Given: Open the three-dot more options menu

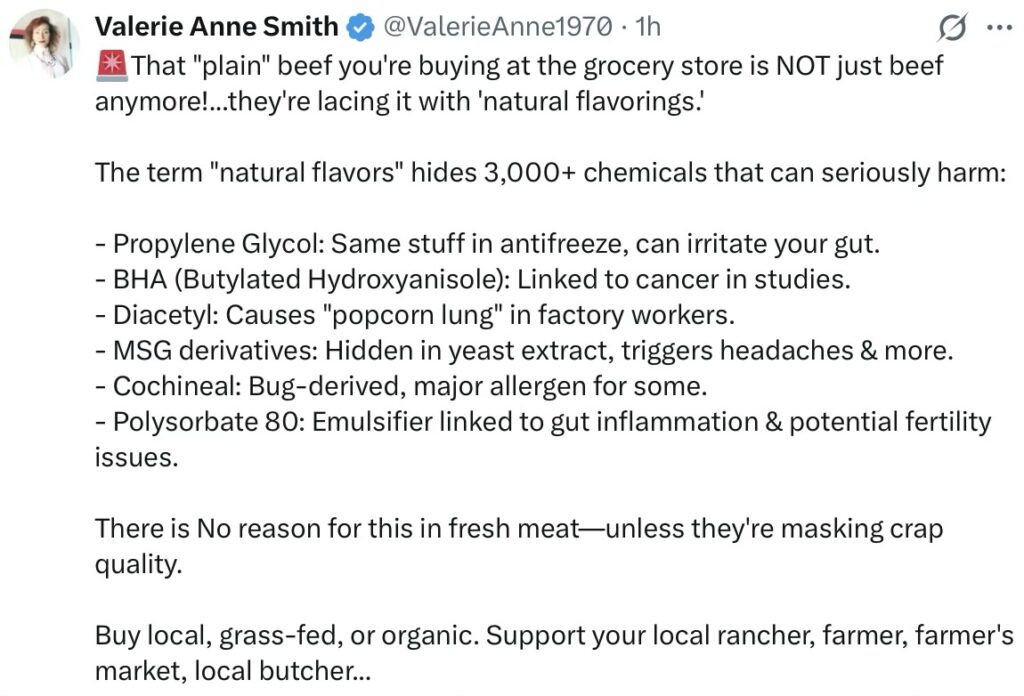Looking at the screenshot, I should 999,29.
